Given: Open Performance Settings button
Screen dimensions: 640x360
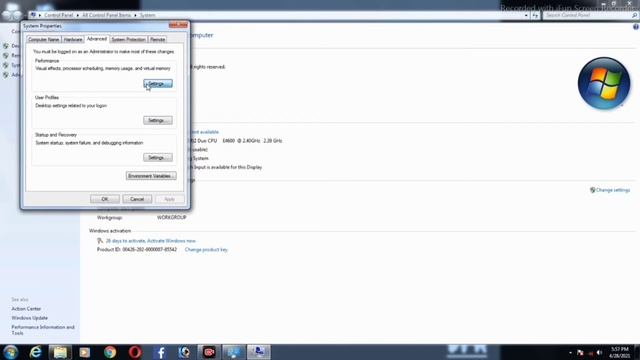Looking at the screenshot, I should pos(158,84).
